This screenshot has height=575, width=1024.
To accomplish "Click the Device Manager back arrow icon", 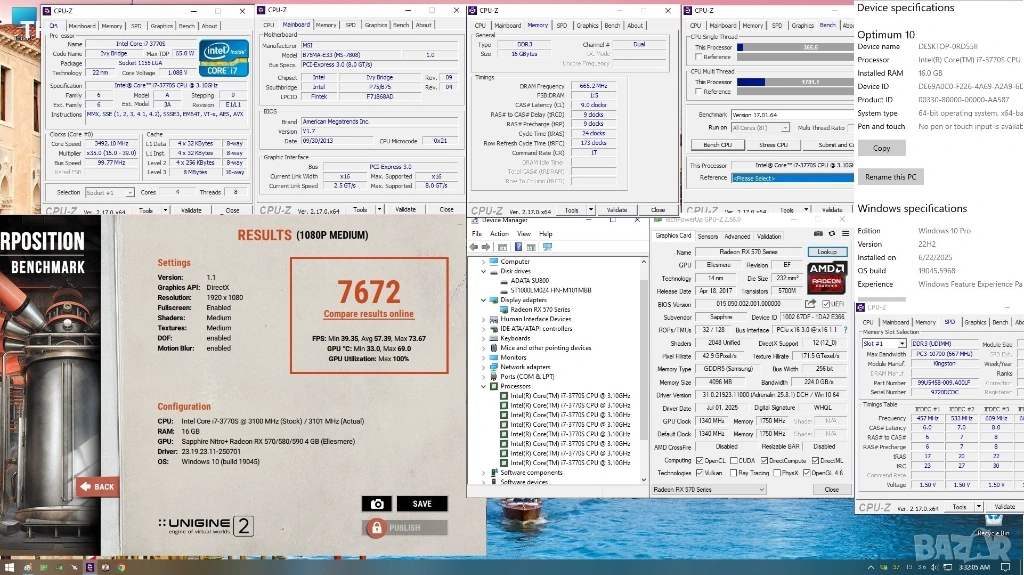I will coord(477,247).
